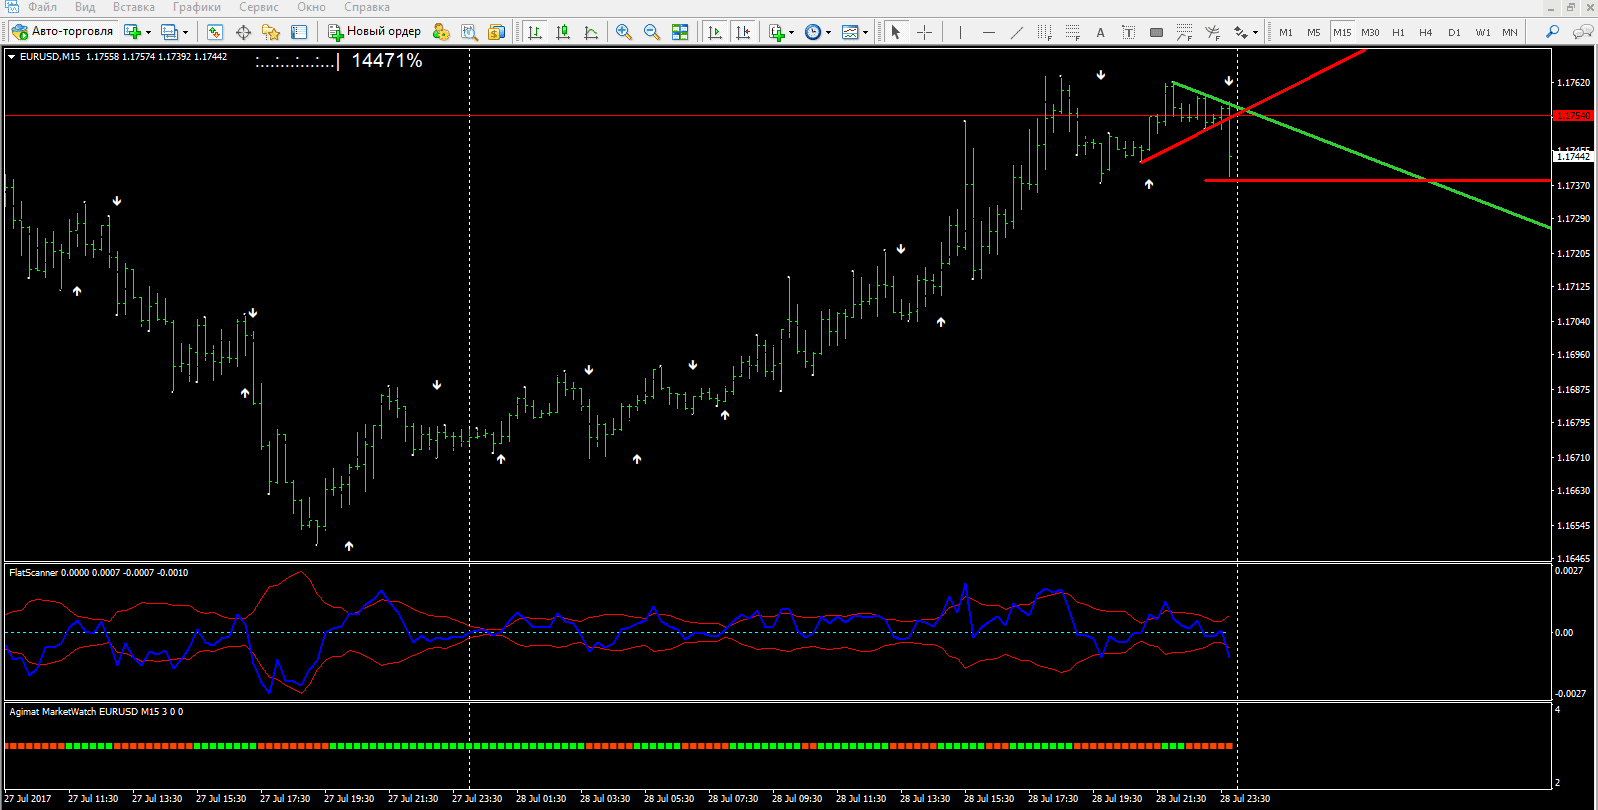Image resolution: width=1598 pixels, height=810 pixels.
Task: Activate the standard cursor mode
Action: (896, 32)
